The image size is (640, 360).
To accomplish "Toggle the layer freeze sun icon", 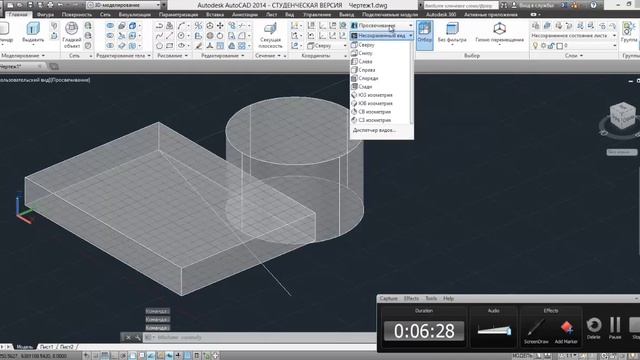I will (544, 46).
